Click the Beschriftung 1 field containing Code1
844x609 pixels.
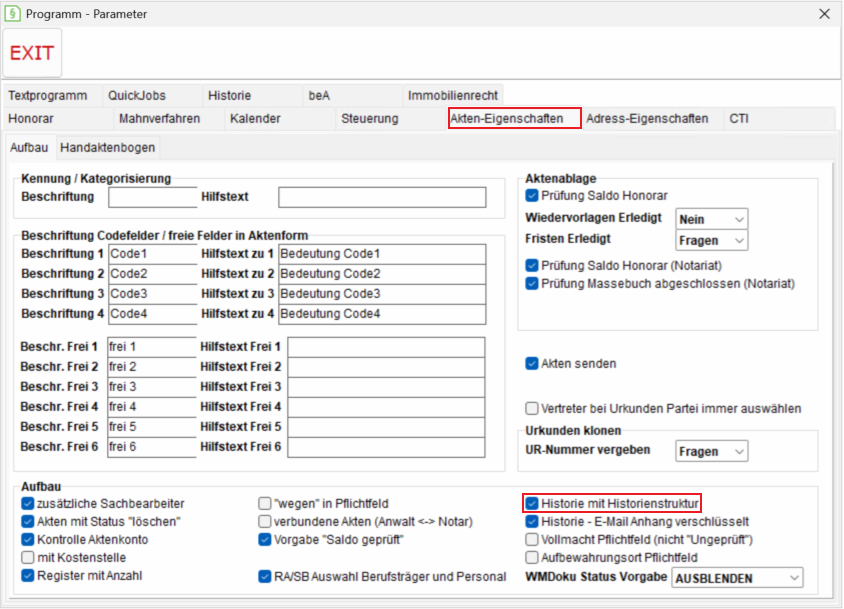pos(153,254)
